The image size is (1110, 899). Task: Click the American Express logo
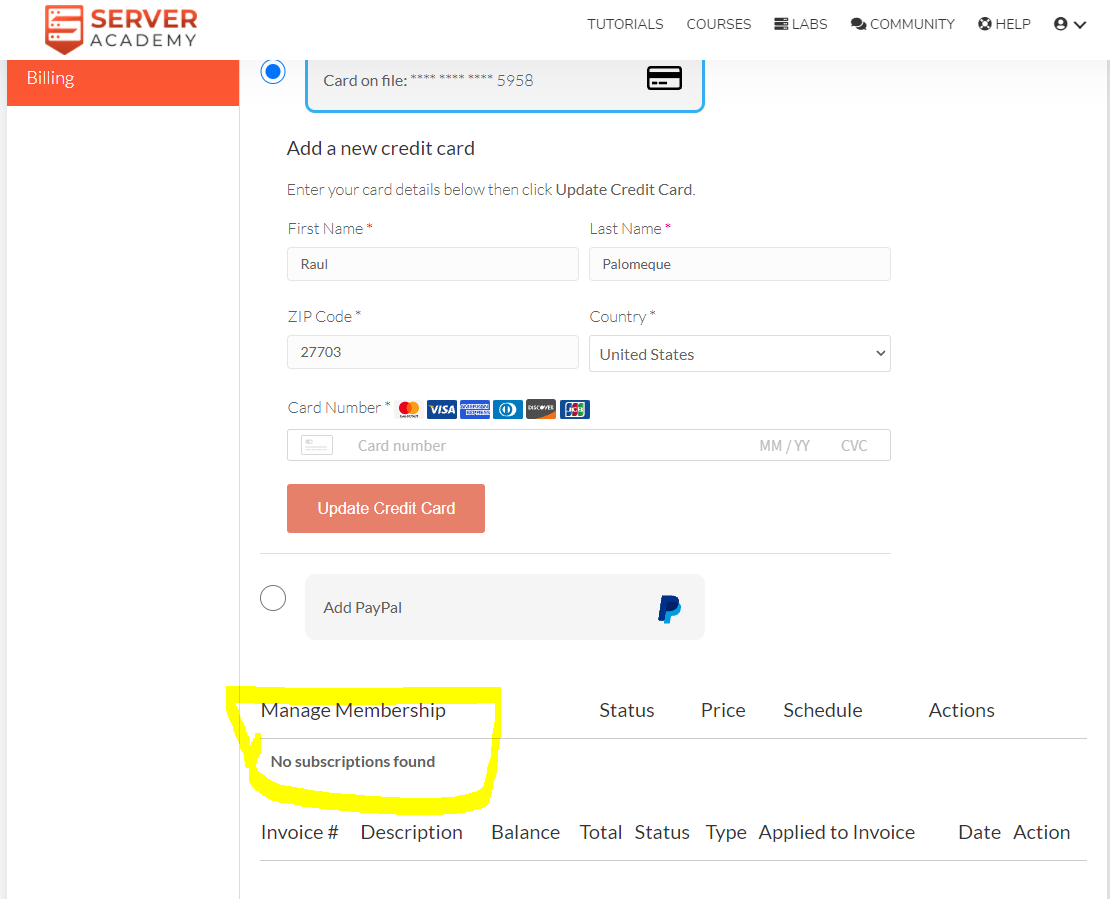475,409
